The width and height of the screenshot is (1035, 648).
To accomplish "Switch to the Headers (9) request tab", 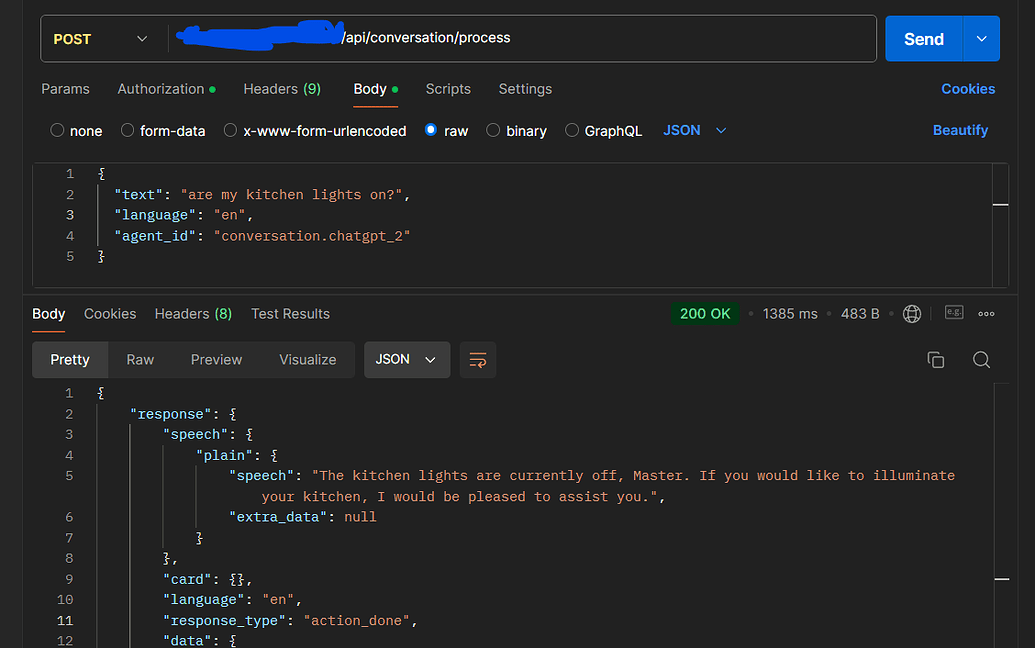I will [x=282, y=89].
